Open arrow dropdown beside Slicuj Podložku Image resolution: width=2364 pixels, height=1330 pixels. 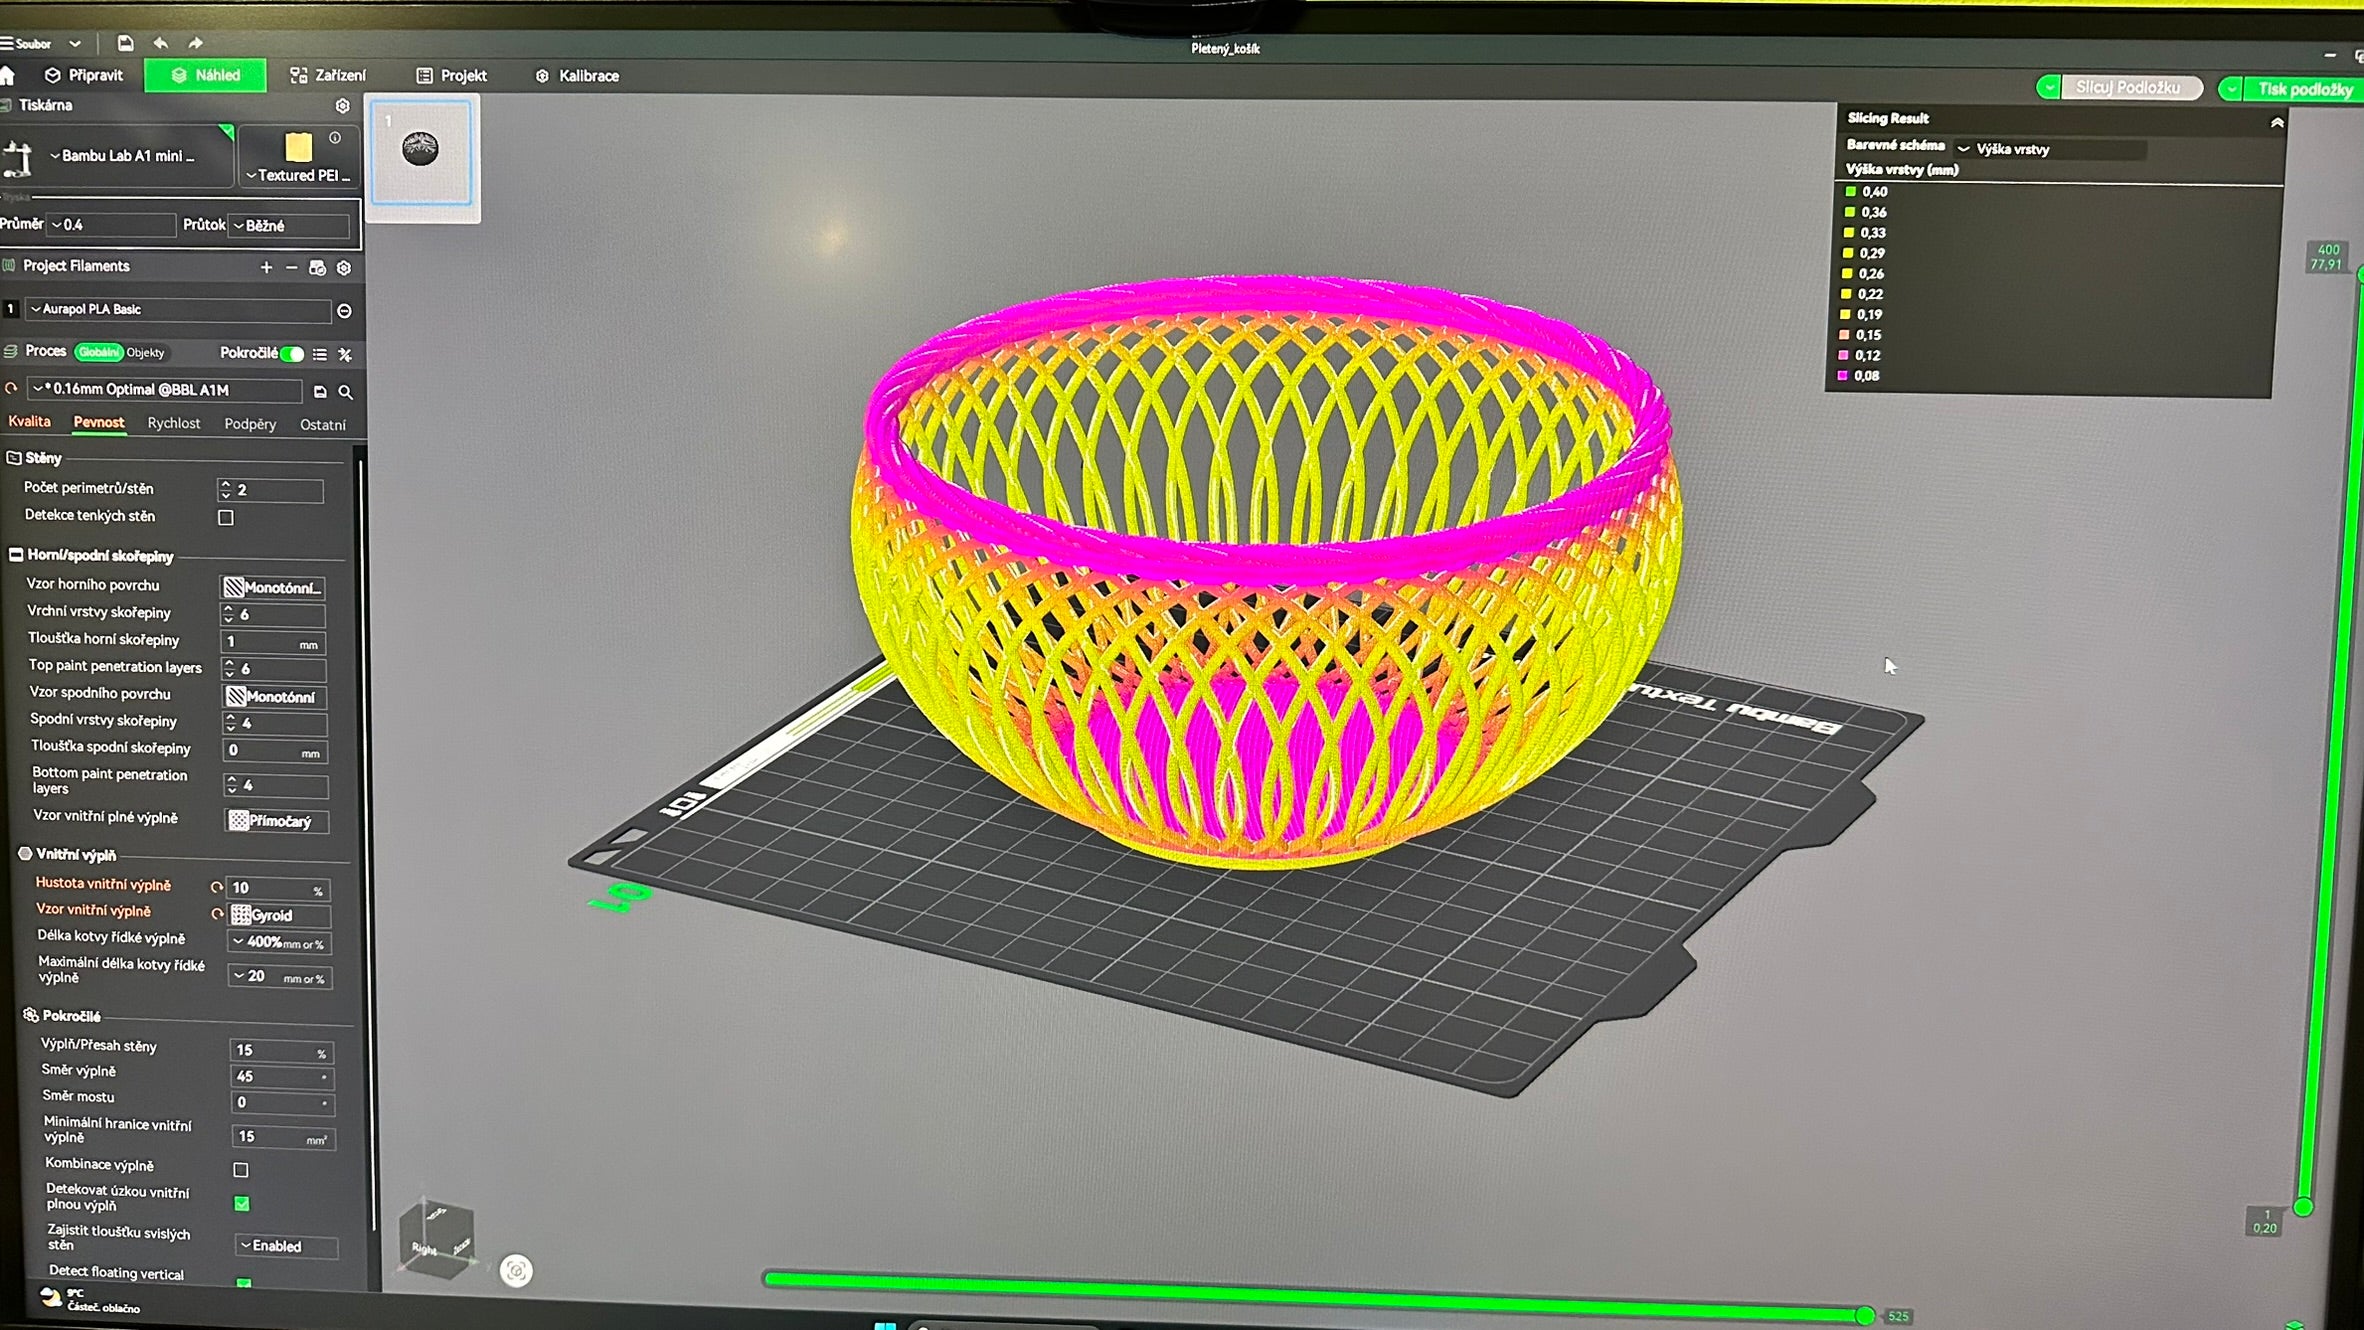(2048, 88)
